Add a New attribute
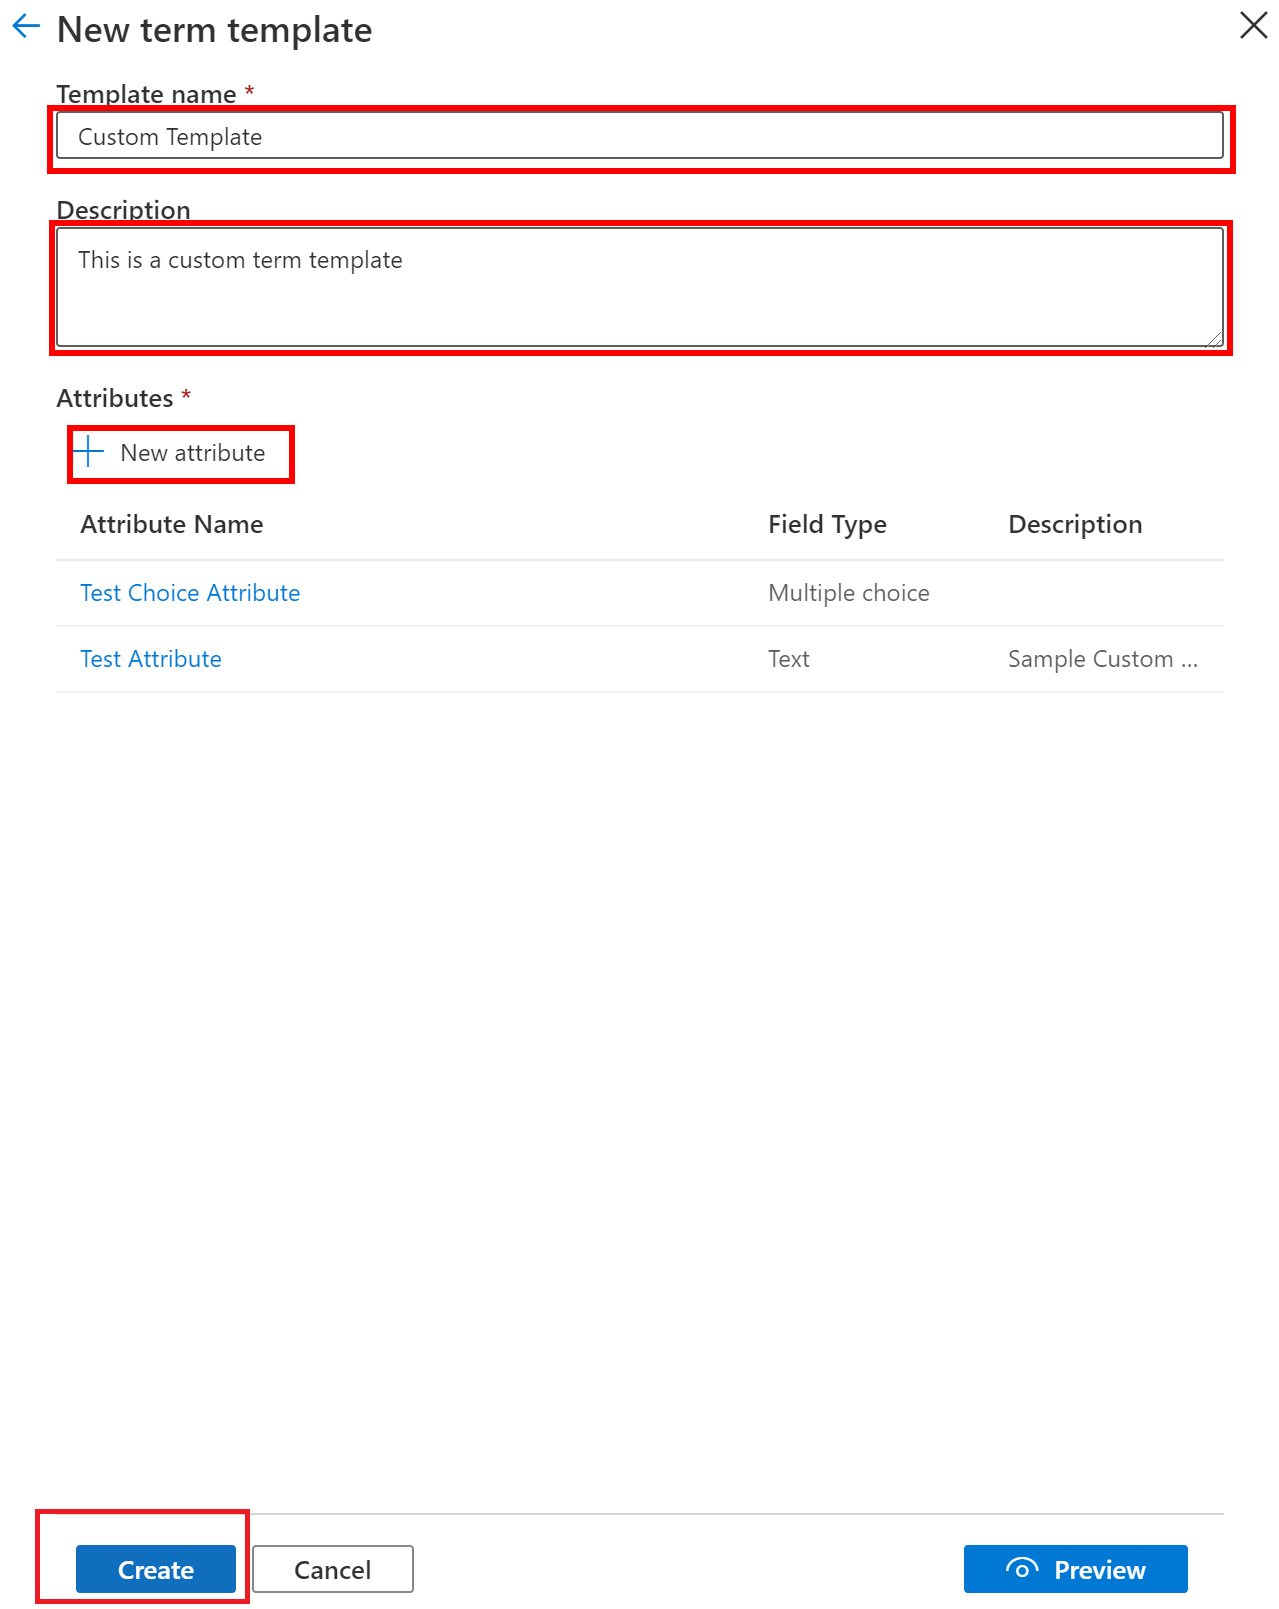 coord(181,453)
